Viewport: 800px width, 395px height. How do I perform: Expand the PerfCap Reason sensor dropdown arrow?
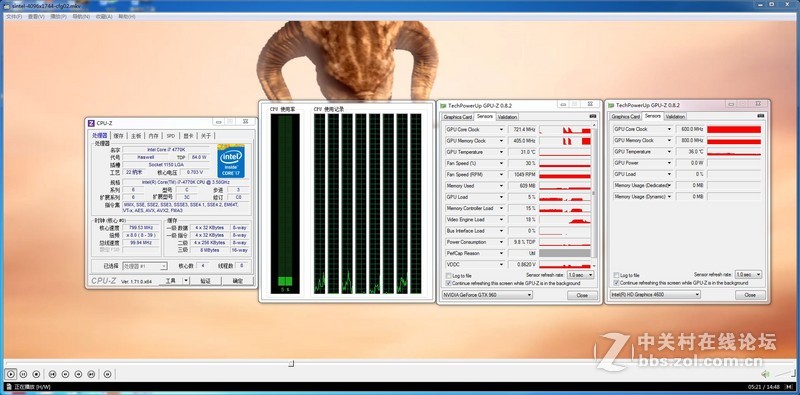click(x=501, y=253)
